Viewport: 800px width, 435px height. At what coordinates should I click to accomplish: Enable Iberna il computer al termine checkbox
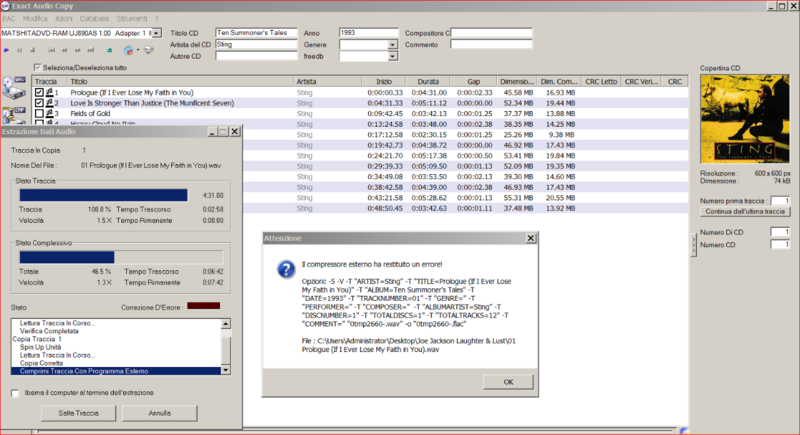click(15, 392)
